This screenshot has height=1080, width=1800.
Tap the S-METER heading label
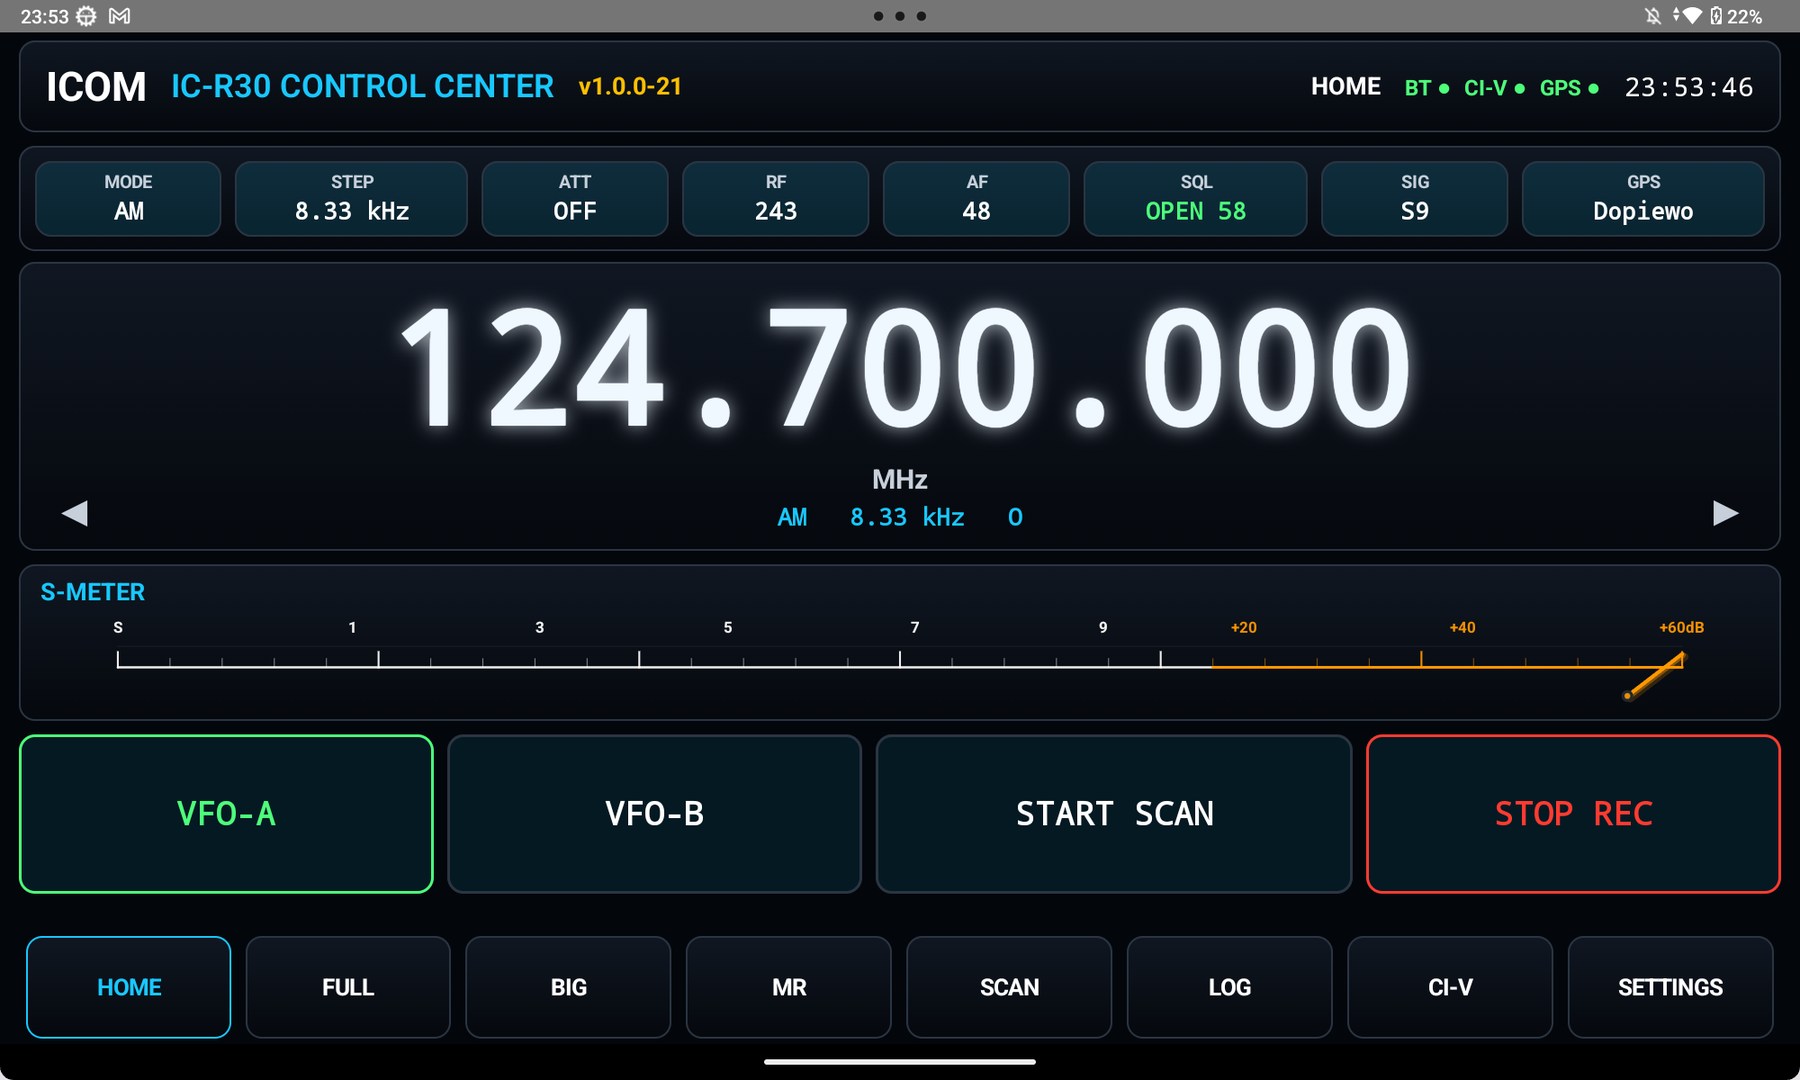tap(93, 592)
